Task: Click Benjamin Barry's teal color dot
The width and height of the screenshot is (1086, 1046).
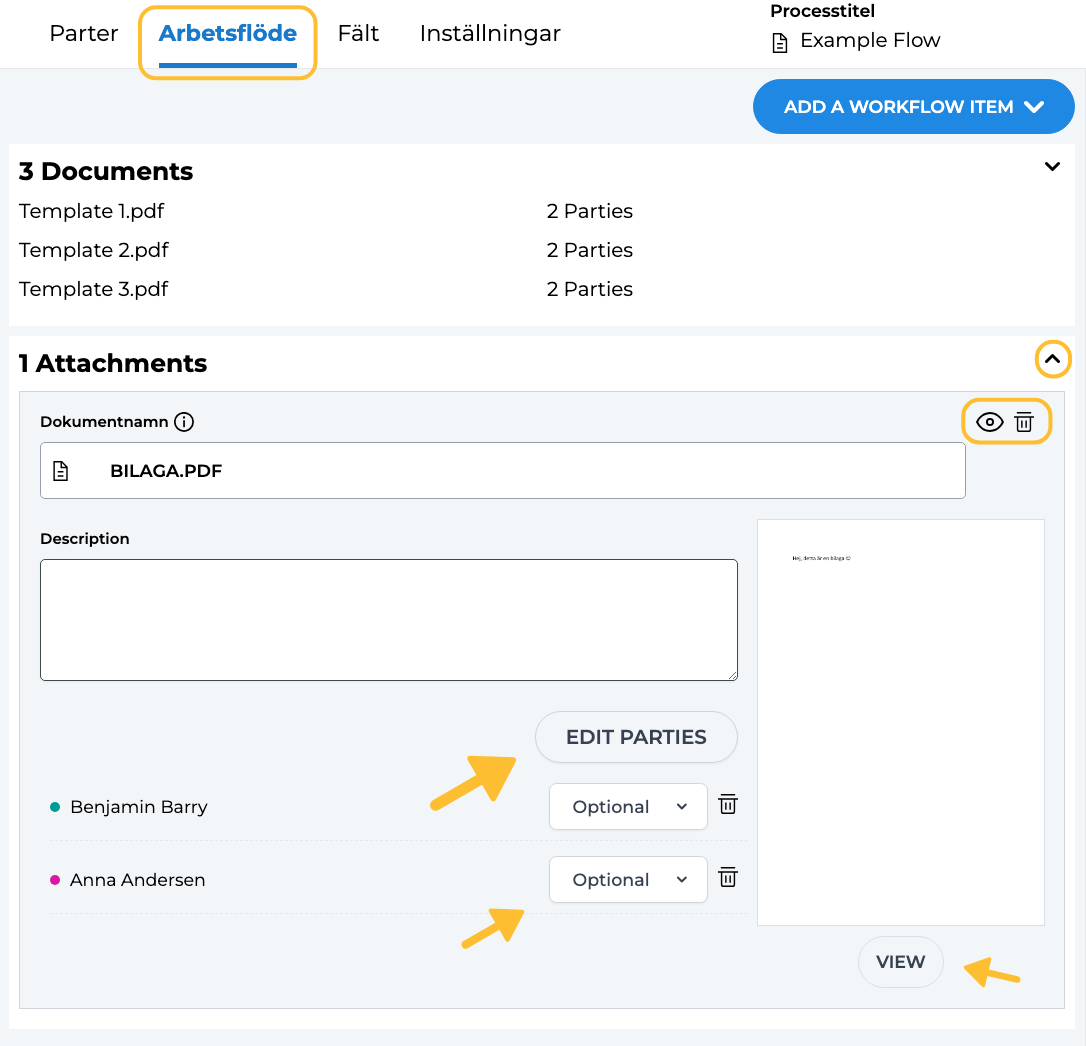Action: 55,807
